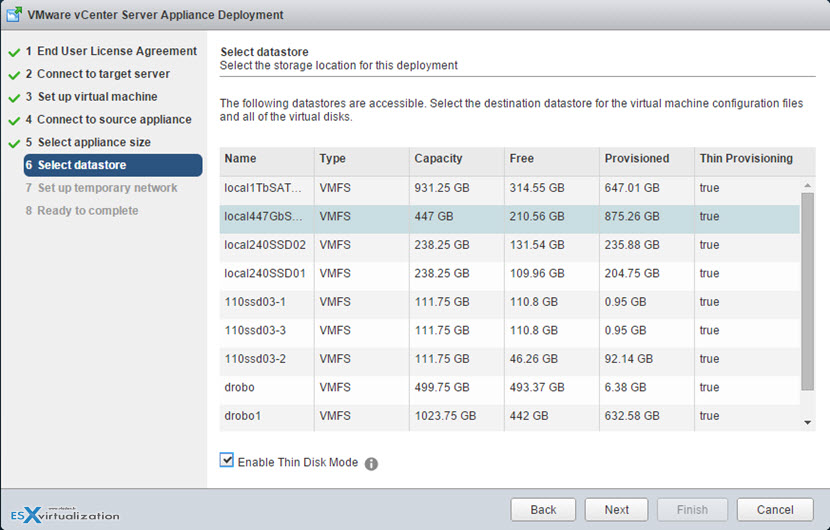Toggle the Enable Thin Disk Mode checkbox
This screenshot has width=830, height=530.
coord(227,460)
